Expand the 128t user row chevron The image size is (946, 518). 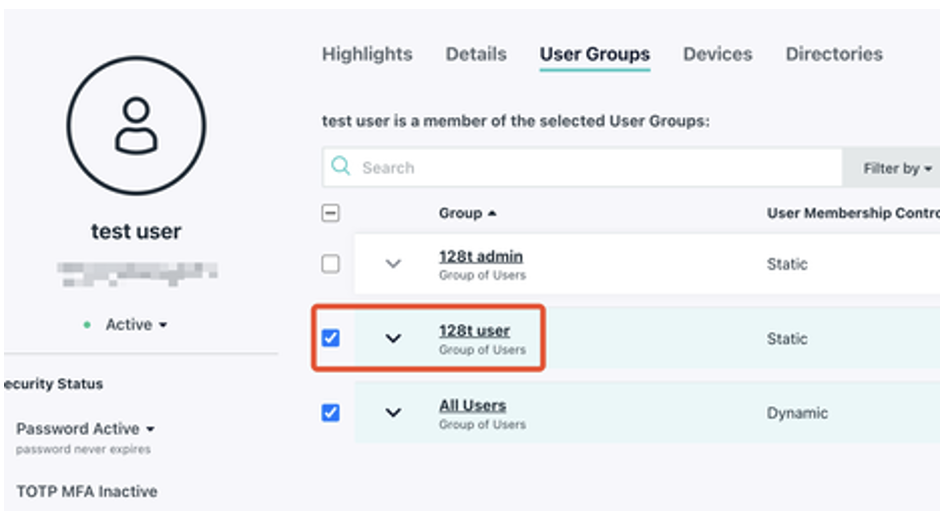pos(393,338)
